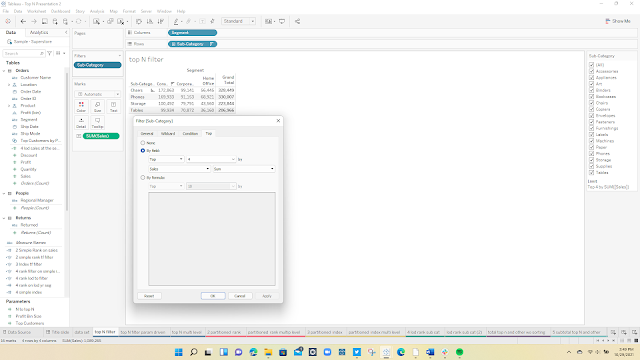The image size is (640, 360).
Task: Toggle the (All) checkbox in Sub-Category filter
Action: [x=591, y=65]
